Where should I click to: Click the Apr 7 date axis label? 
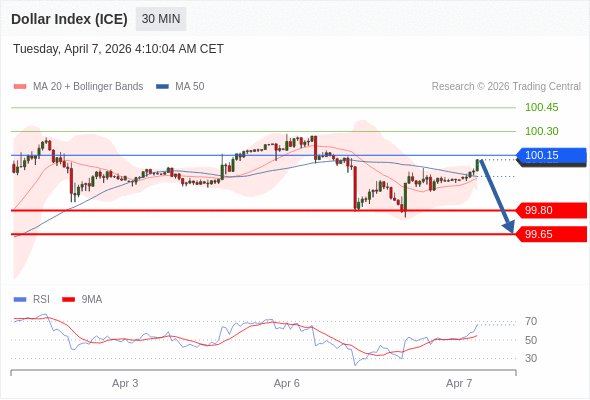459,383
